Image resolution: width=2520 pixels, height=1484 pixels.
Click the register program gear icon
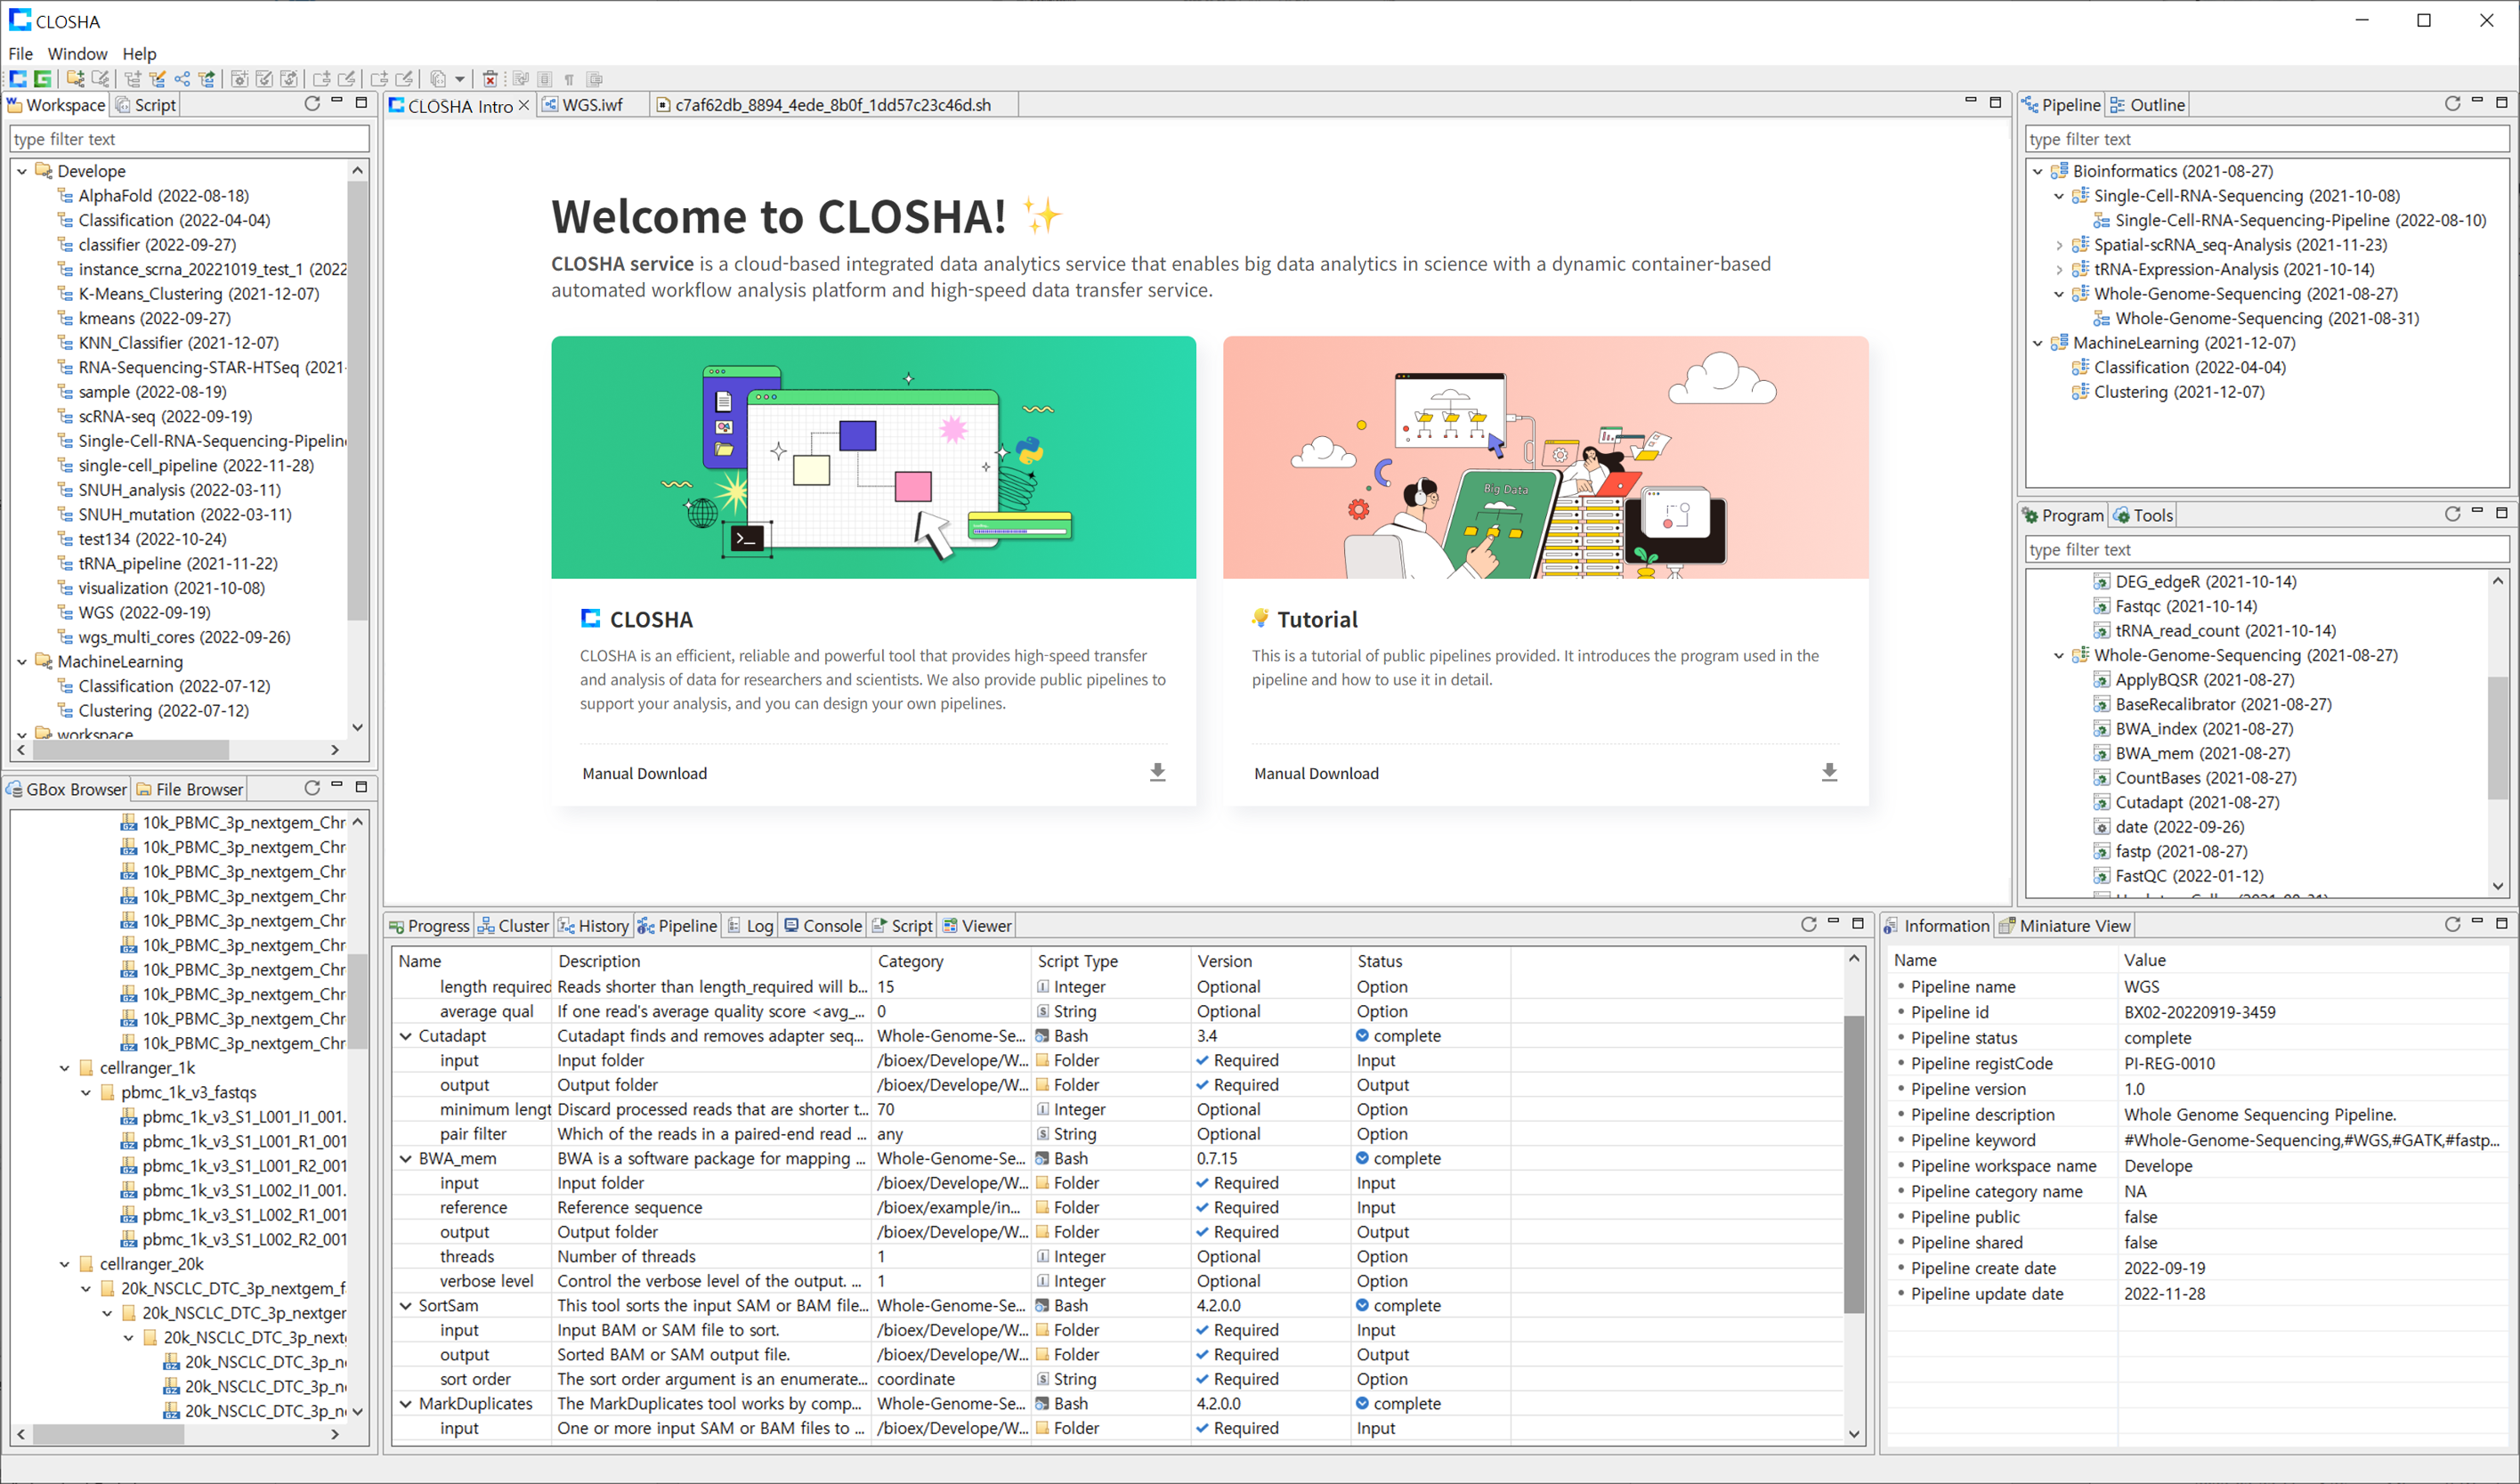pyautogui.click(x=289, y=79)
